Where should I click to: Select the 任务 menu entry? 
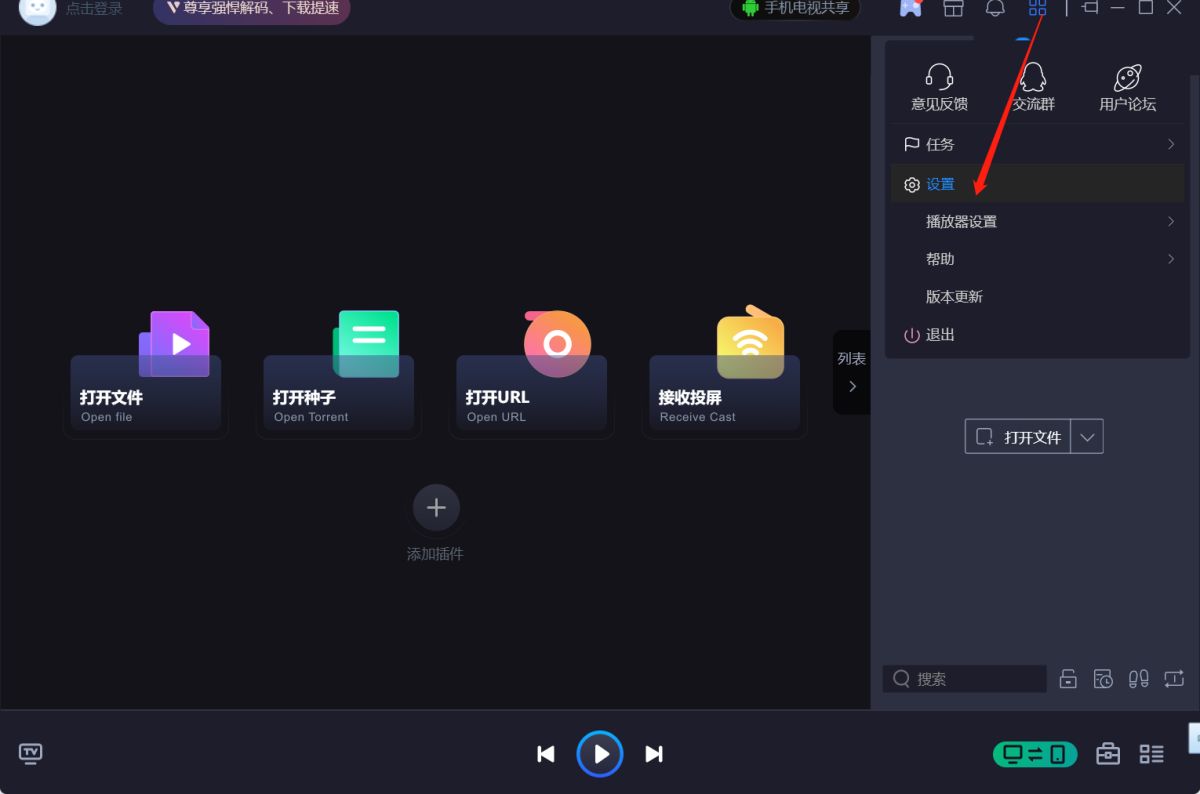(1037, 145)
